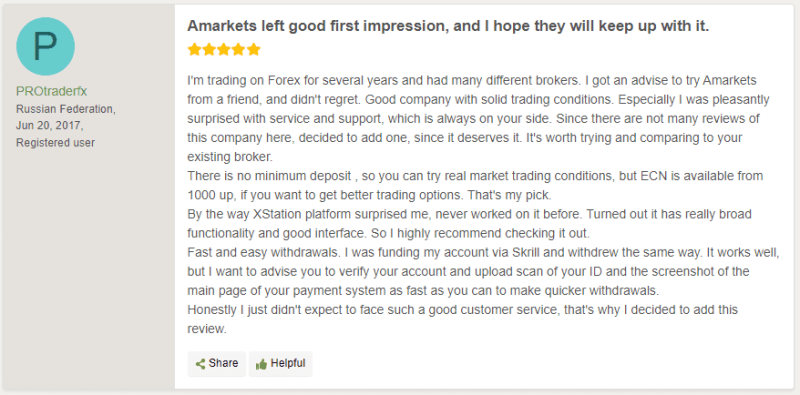Share this review using the Share button
Image resolution: width=800 pixels, height=395 pixels.
(x=217, y=364)
